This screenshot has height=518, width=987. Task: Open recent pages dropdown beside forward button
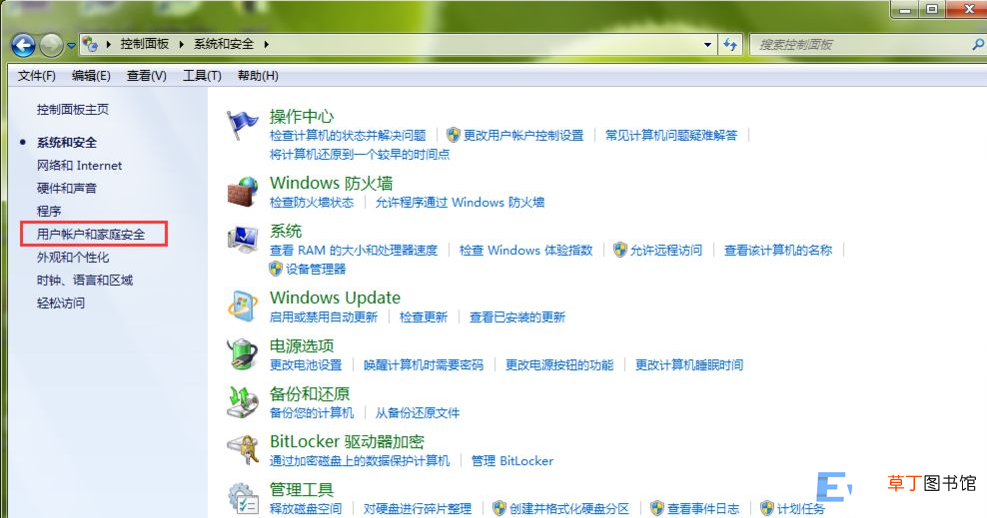click(x=71, y=45)
